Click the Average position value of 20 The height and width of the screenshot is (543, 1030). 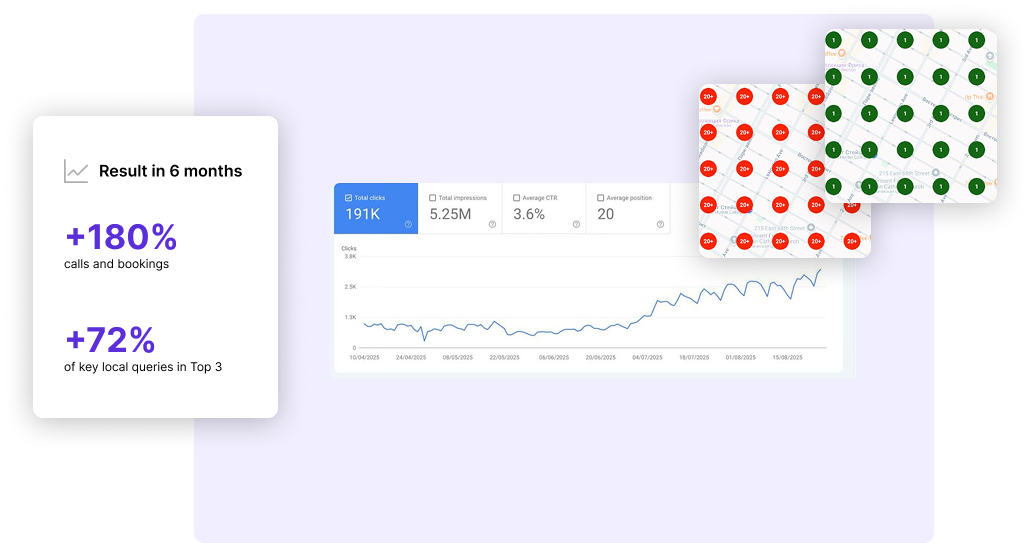coord(606,214)
